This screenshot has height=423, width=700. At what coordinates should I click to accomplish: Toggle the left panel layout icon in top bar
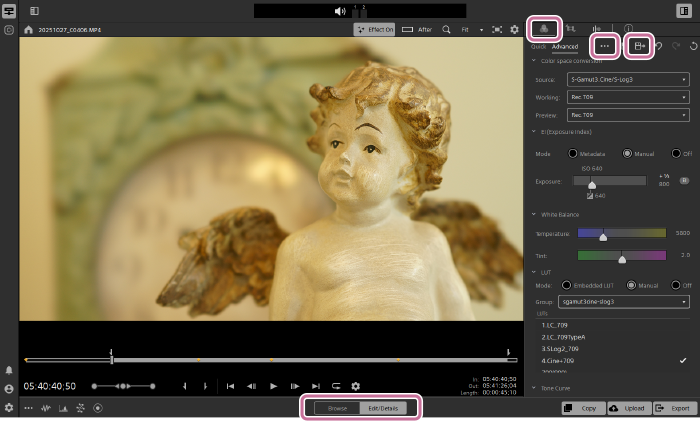point(34,11)
